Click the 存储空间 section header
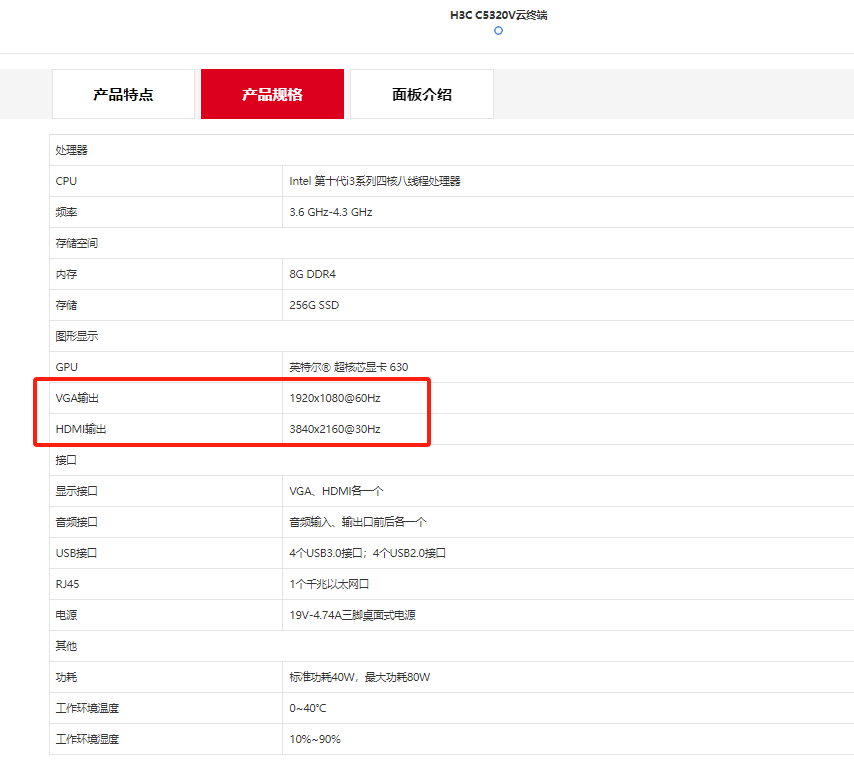 tap(76, 243)
